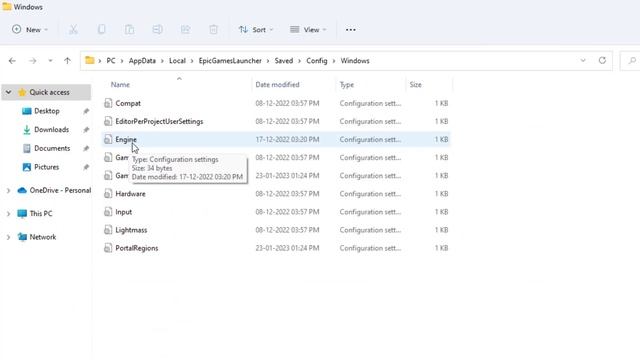
Task: Click the Copy toolbar icon
Action: coord(101,30)
